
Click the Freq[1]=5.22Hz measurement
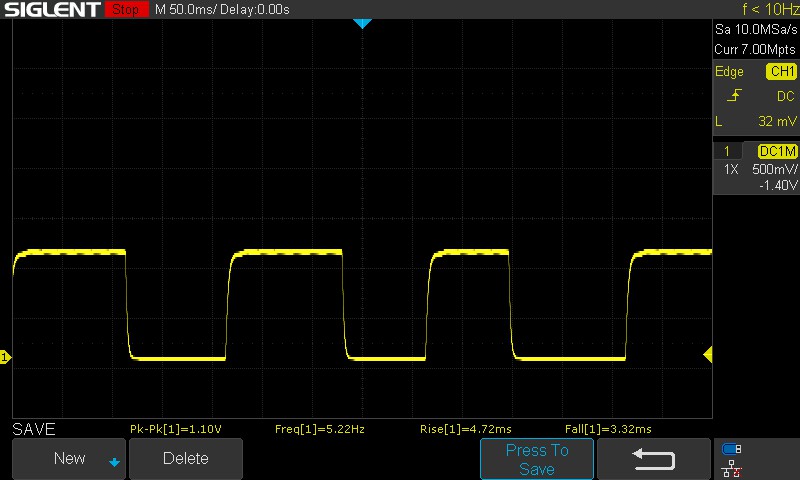(320, 429)
